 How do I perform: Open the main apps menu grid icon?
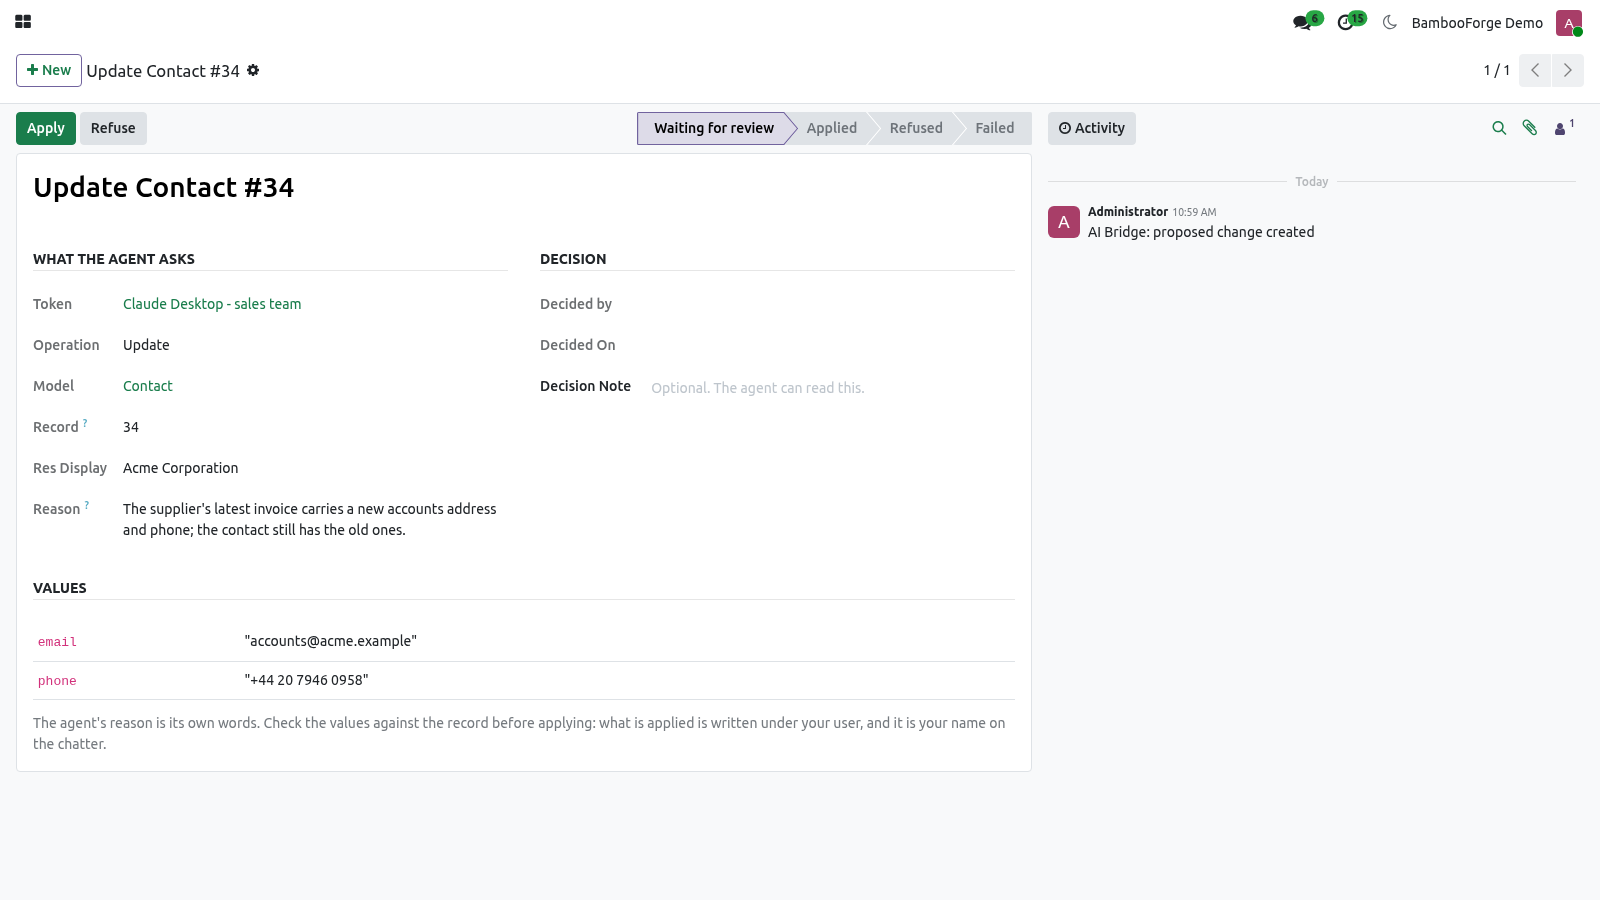(23, 22)
